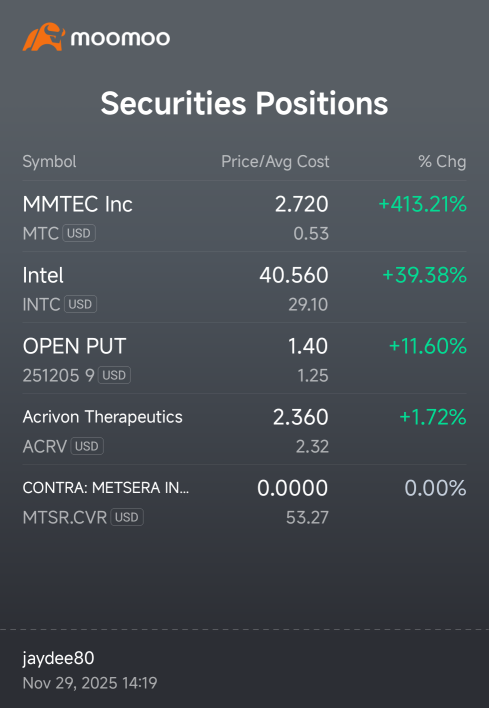Select the OPEN PUT option position
This screenshot has height=708, width=489.
(x=244, y=358)
